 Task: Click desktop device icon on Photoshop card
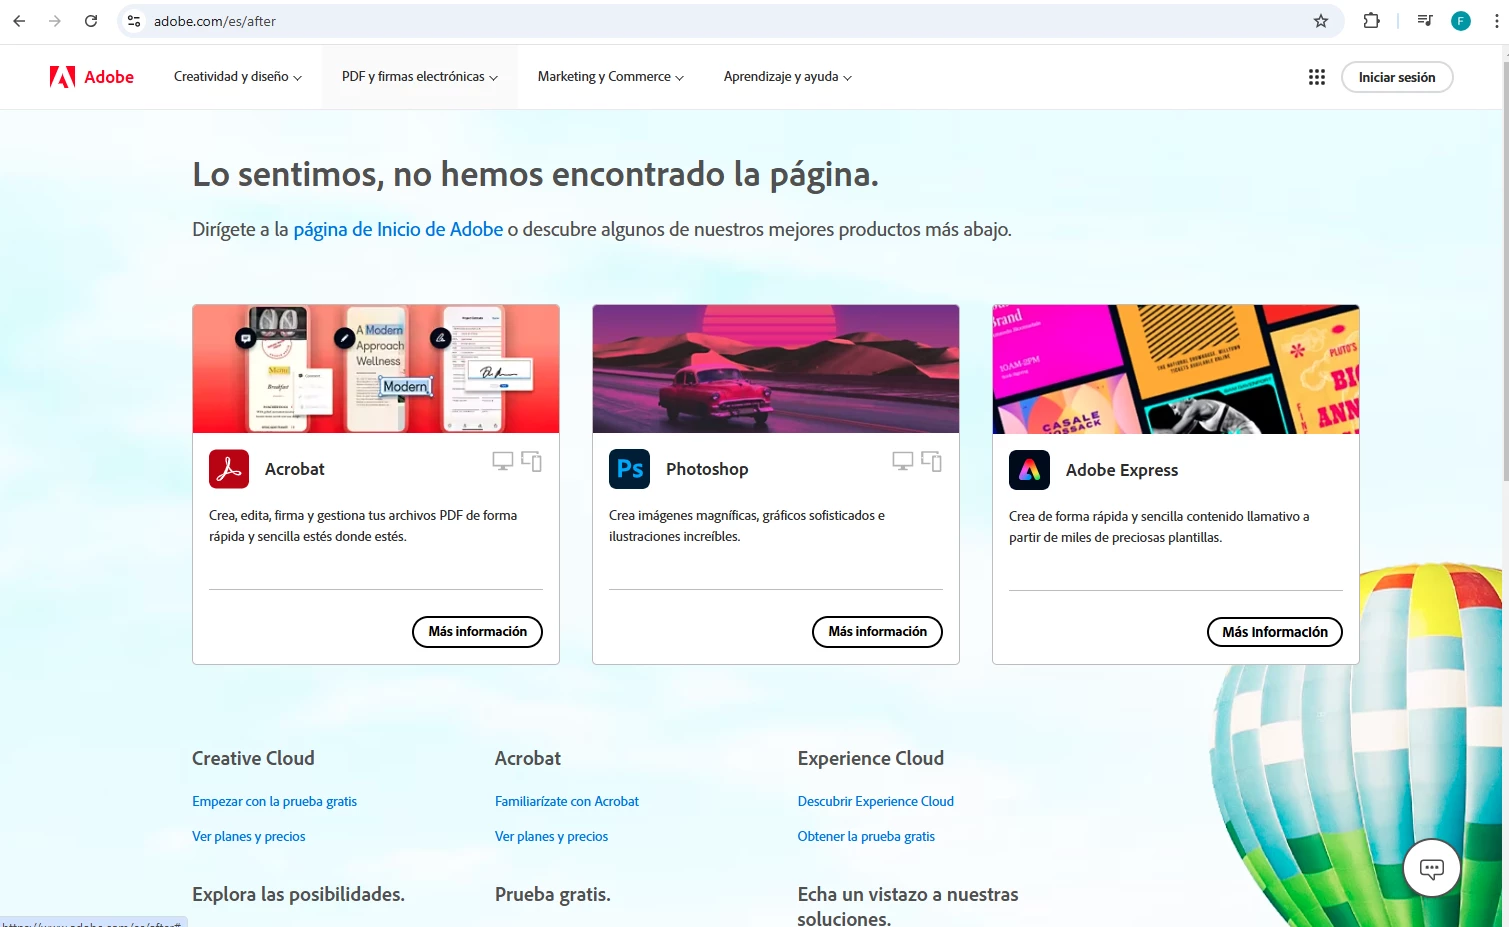coord(903,461)
